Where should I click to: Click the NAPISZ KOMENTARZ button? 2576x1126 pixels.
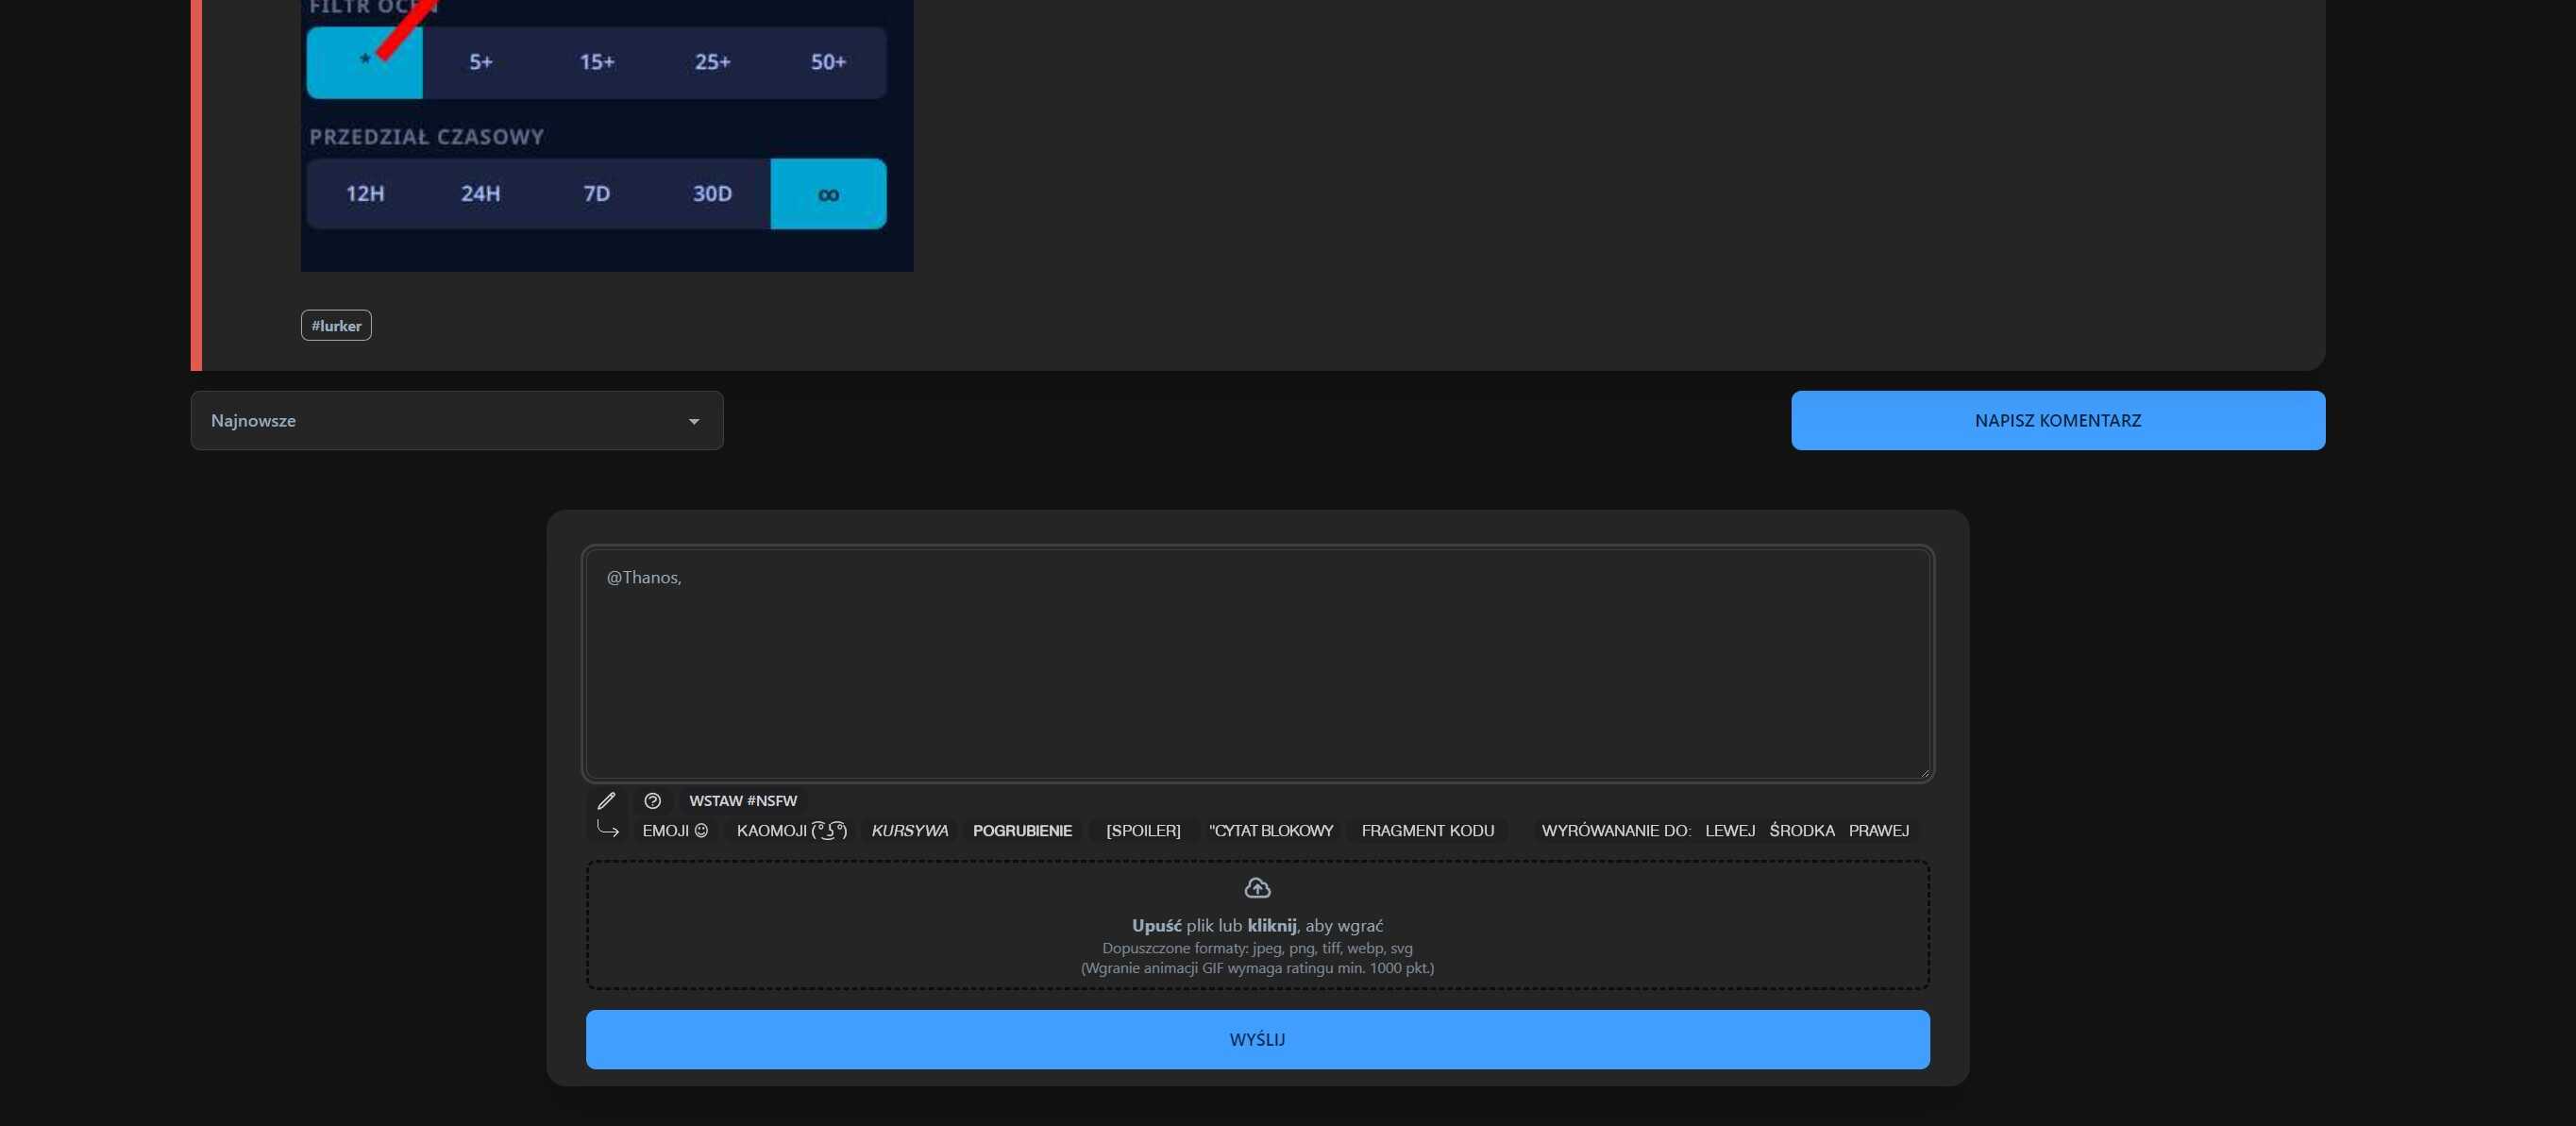tap(2058, 421)
